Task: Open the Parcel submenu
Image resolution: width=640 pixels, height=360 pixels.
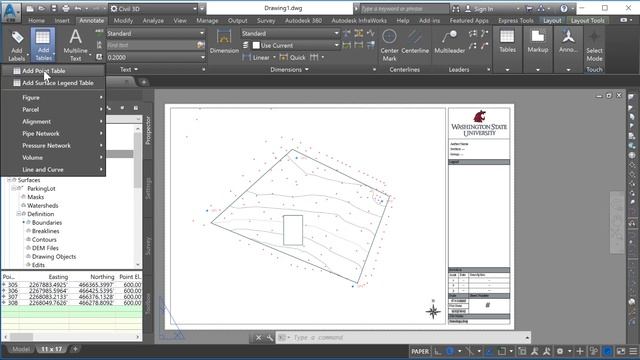Action: click(53, 109)
